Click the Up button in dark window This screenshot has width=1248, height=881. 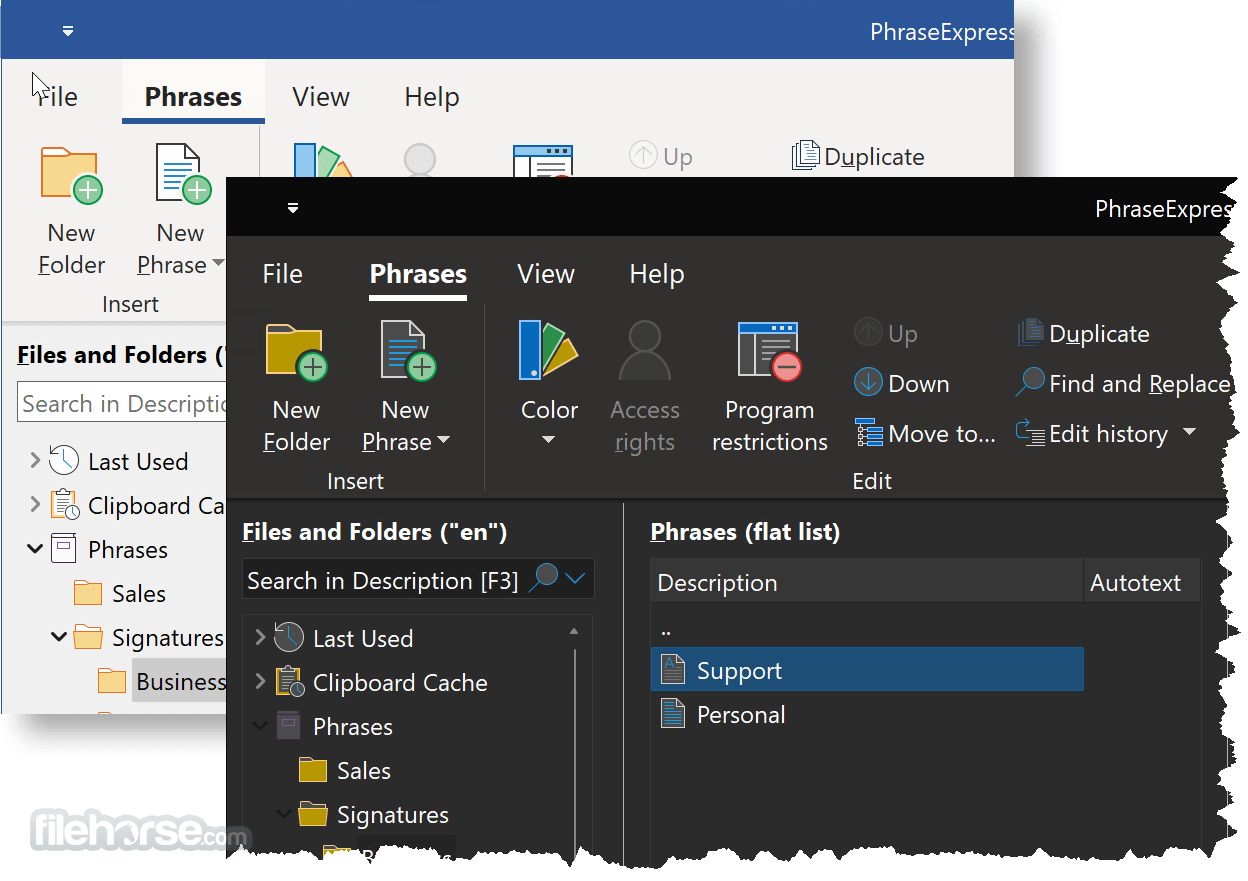[x=886, y=333]
